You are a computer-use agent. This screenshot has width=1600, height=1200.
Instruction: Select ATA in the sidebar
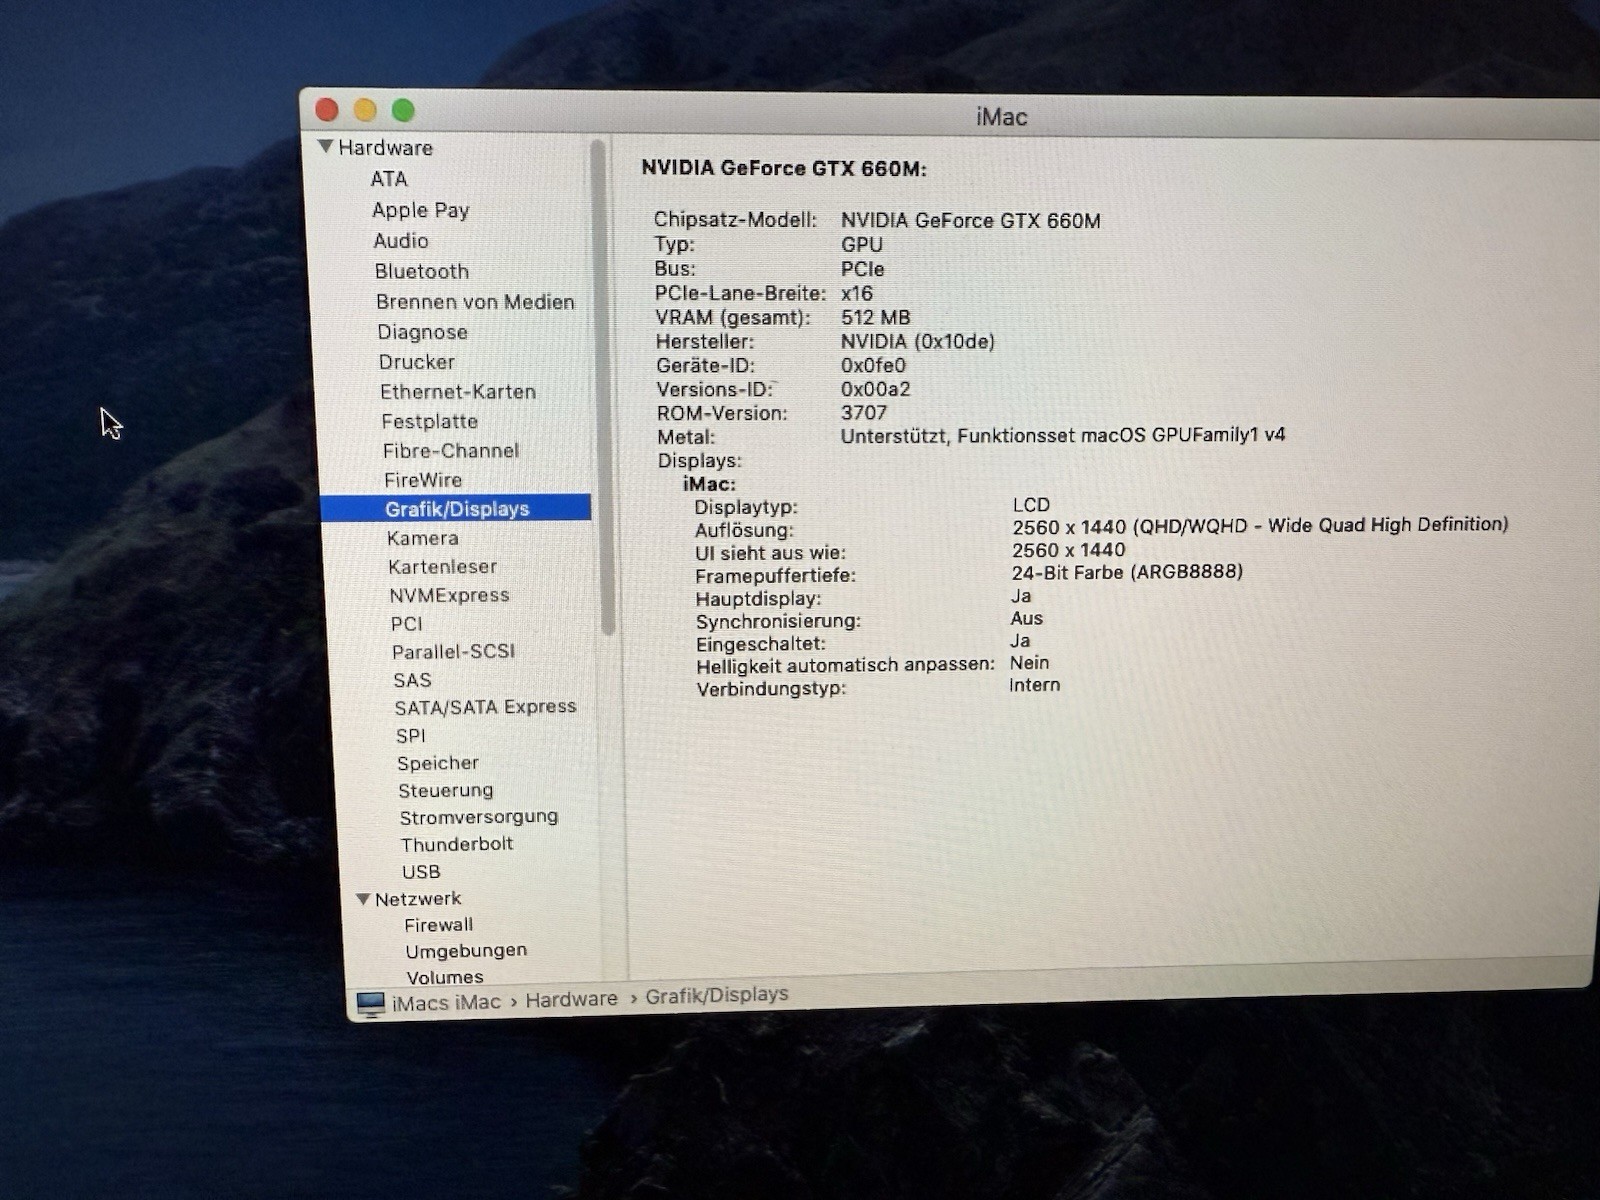tap(389, 179)
